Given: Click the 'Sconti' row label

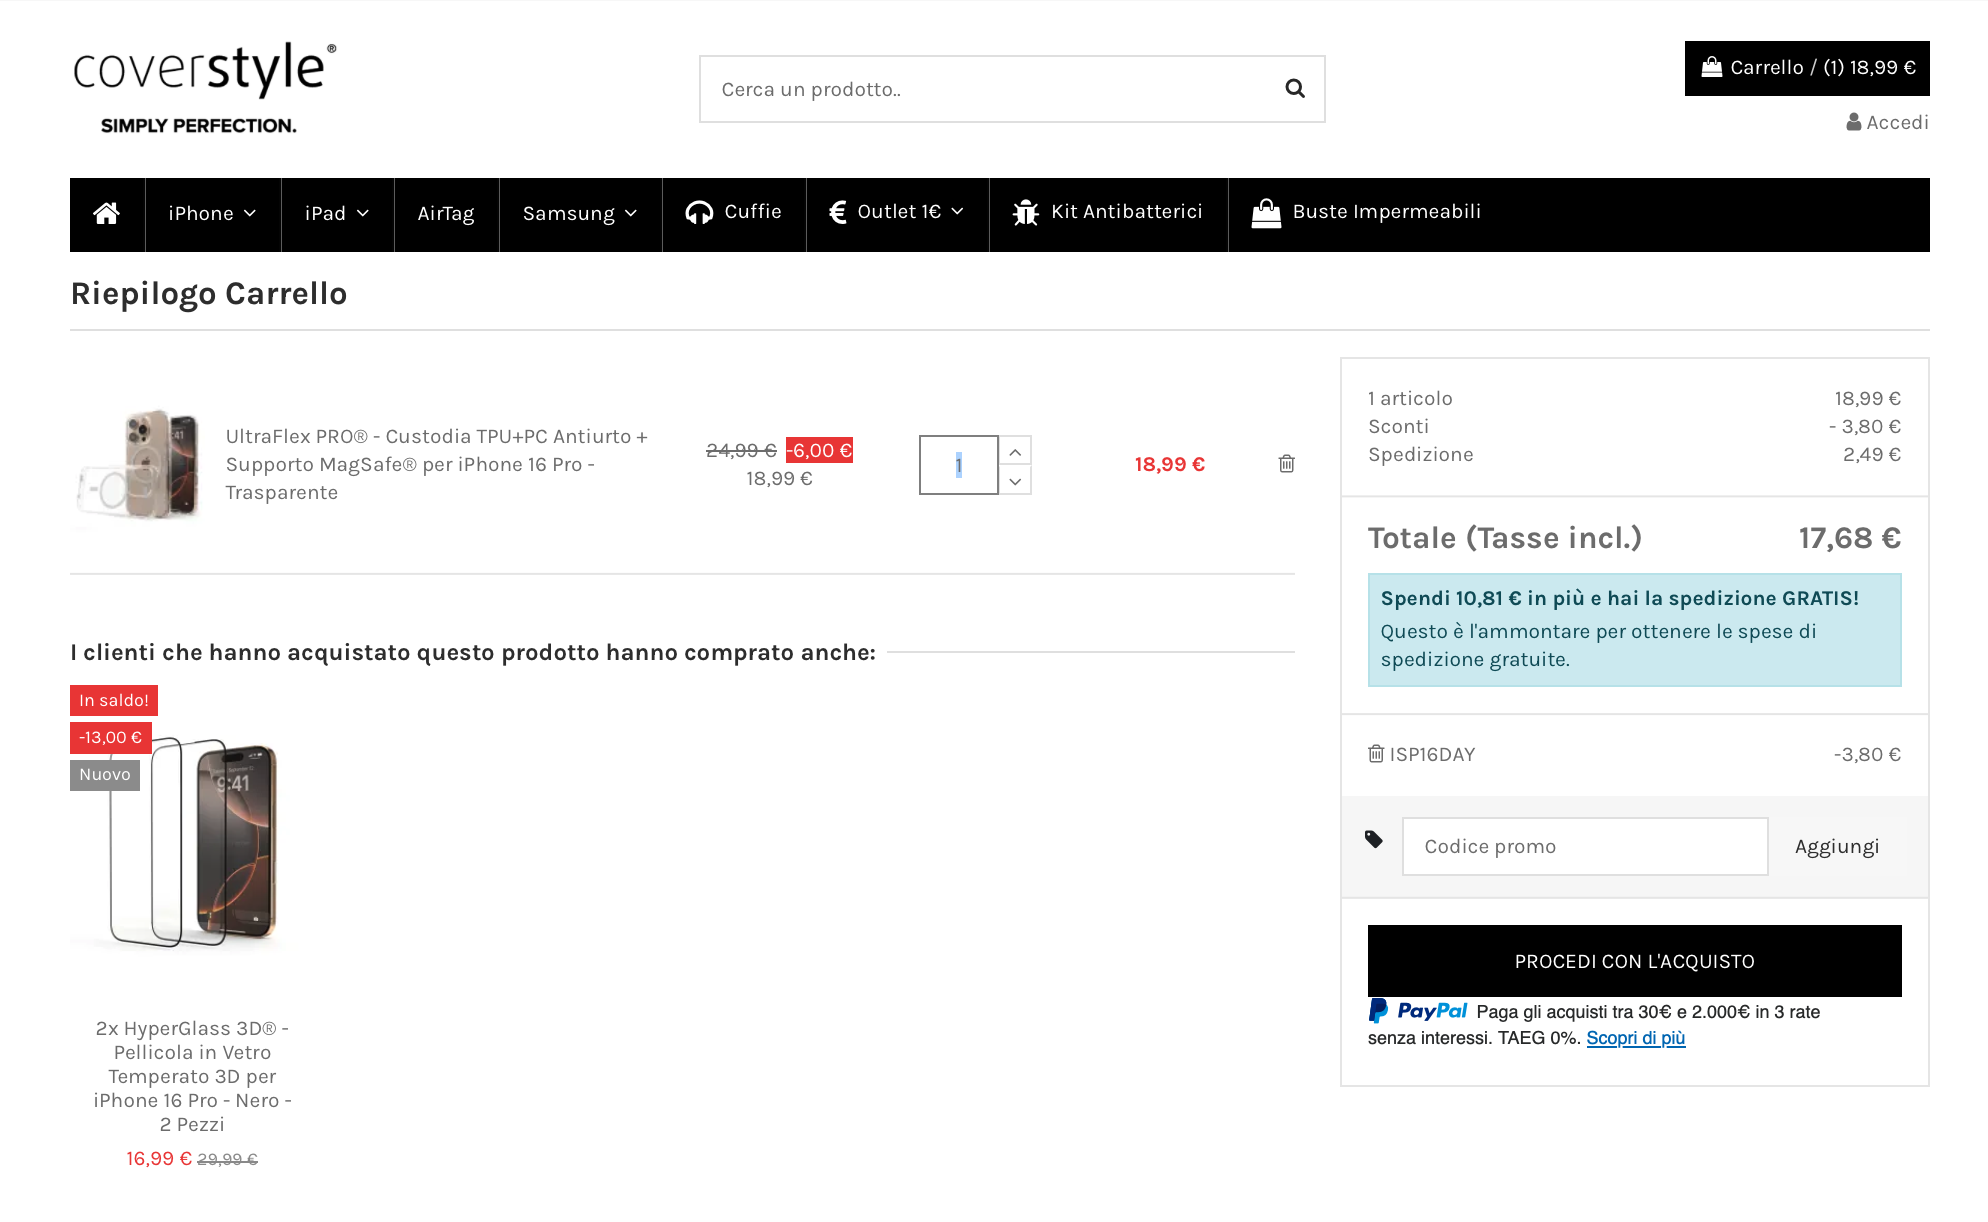Looking at the screenshot, I should 1398,426.
